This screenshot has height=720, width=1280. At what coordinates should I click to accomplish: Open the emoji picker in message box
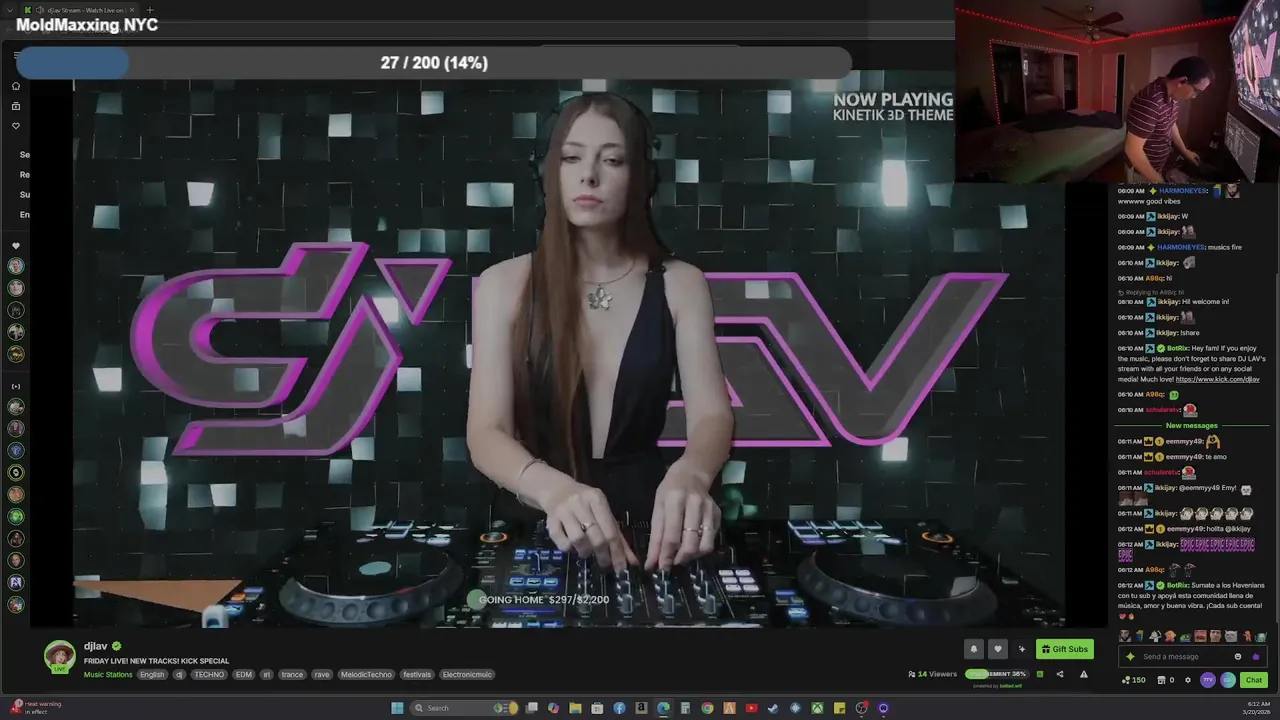pyautogui.click(x=1237, y=657)
